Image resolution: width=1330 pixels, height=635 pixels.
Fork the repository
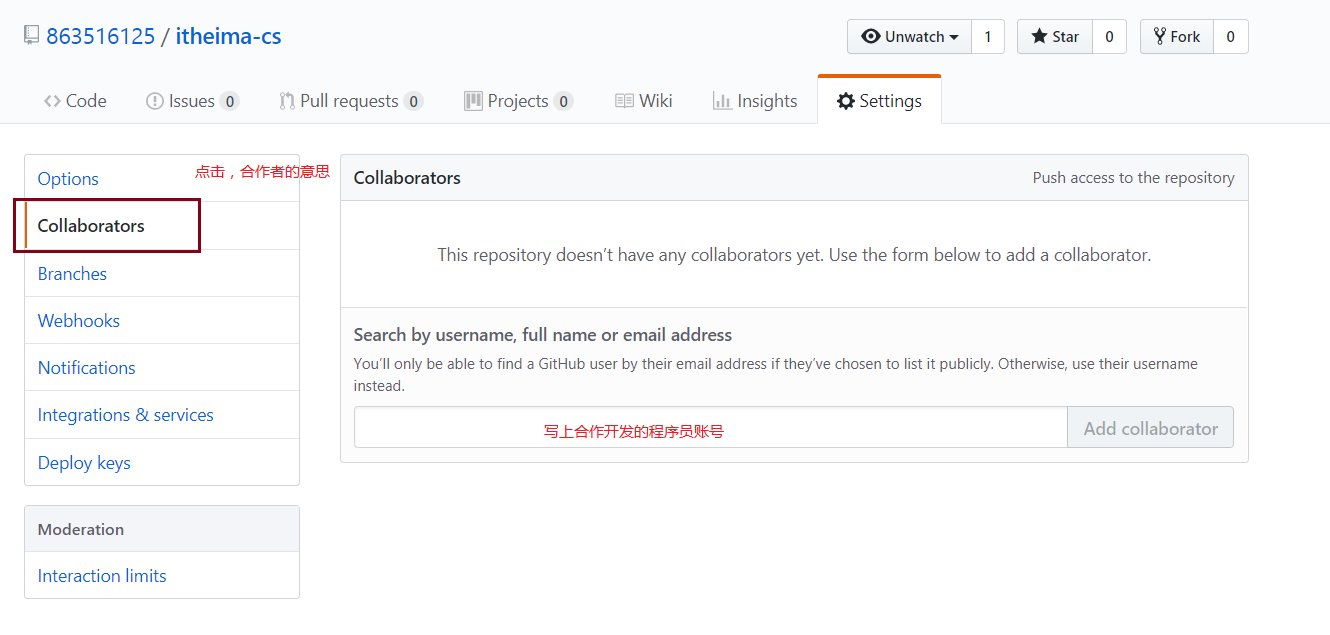(x=1177, y=37)
